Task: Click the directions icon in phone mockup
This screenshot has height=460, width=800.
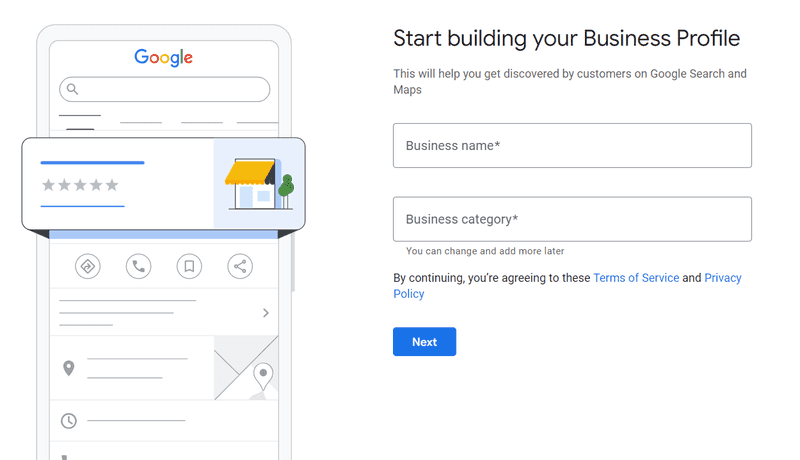Action: 88,266
